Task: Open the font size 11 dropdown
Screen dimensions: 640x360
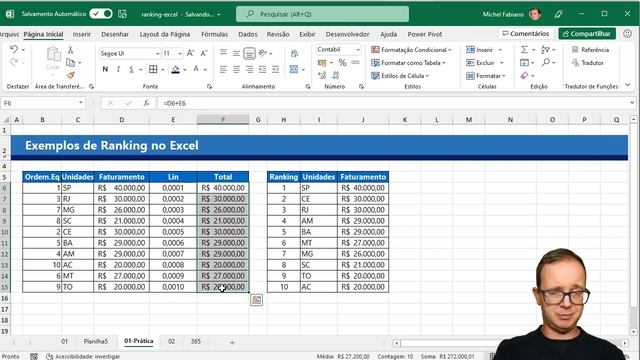Action: click(x=180, y=54)
